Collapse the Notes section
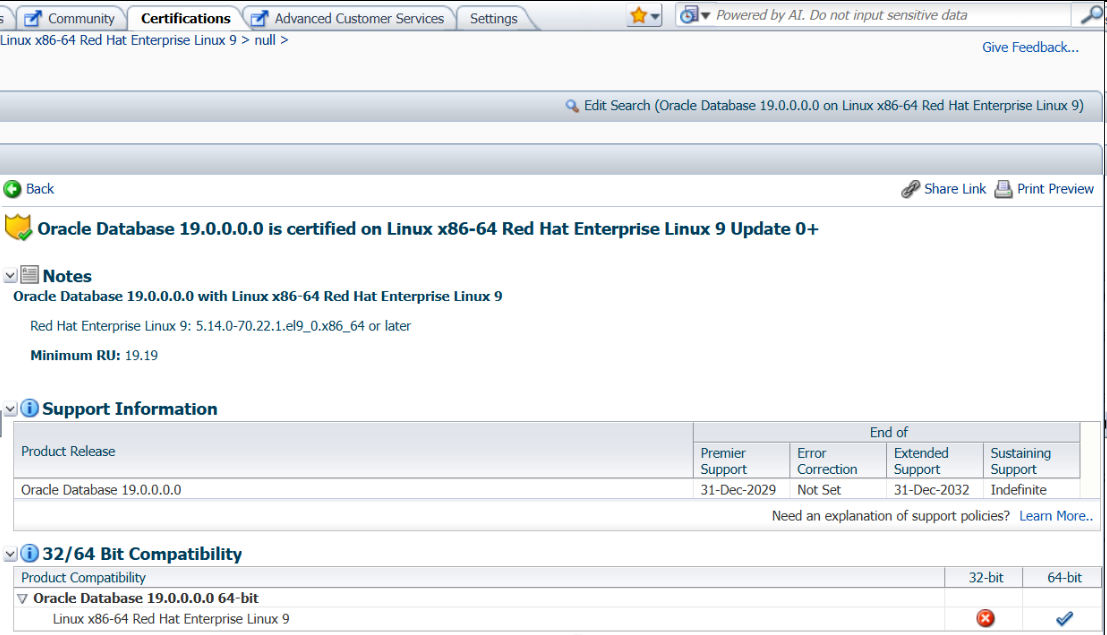The image size is (1107, 635). pyautogui.click(x=10, y=275)
